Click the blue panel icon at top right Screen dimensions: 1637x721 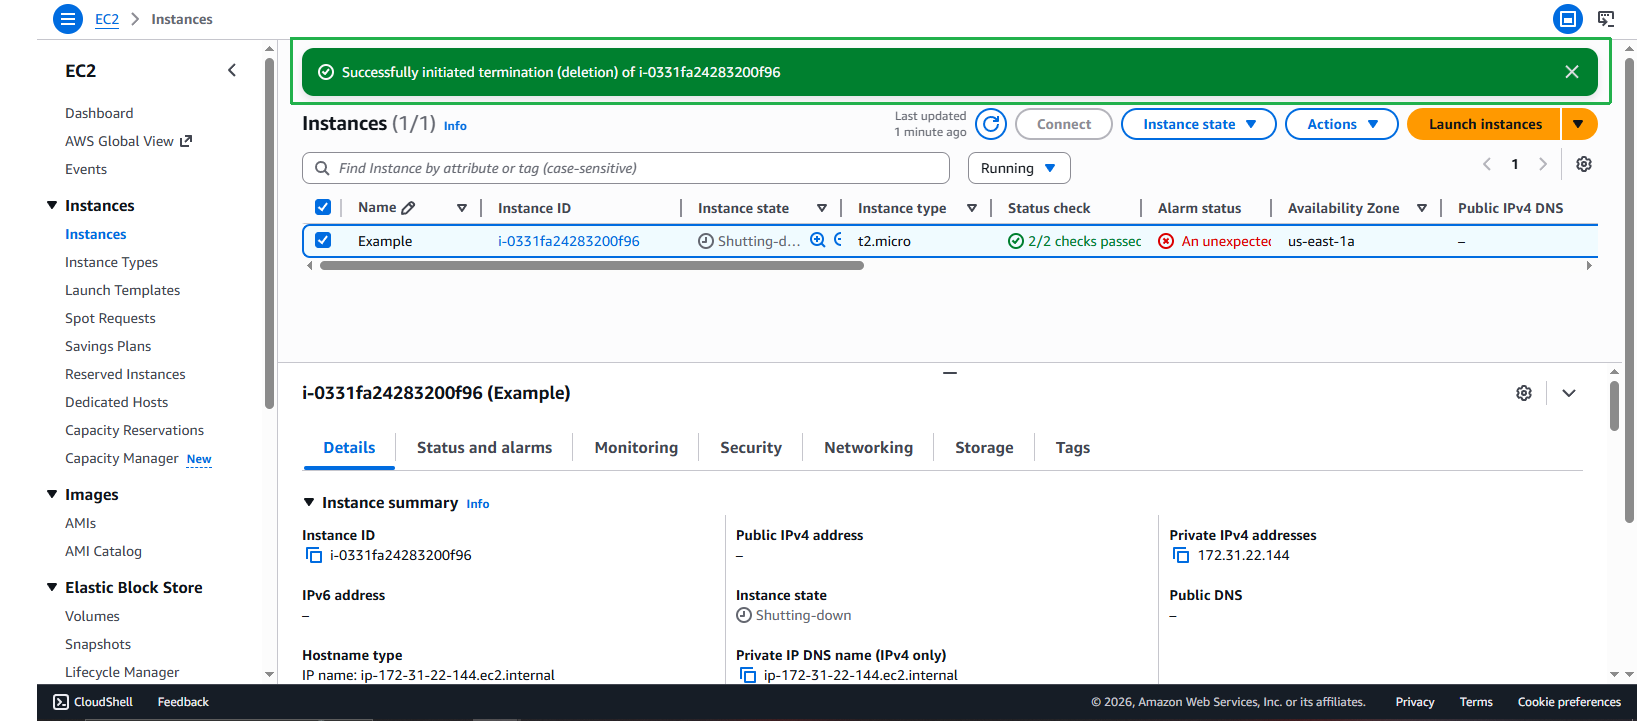point(1568,19)
